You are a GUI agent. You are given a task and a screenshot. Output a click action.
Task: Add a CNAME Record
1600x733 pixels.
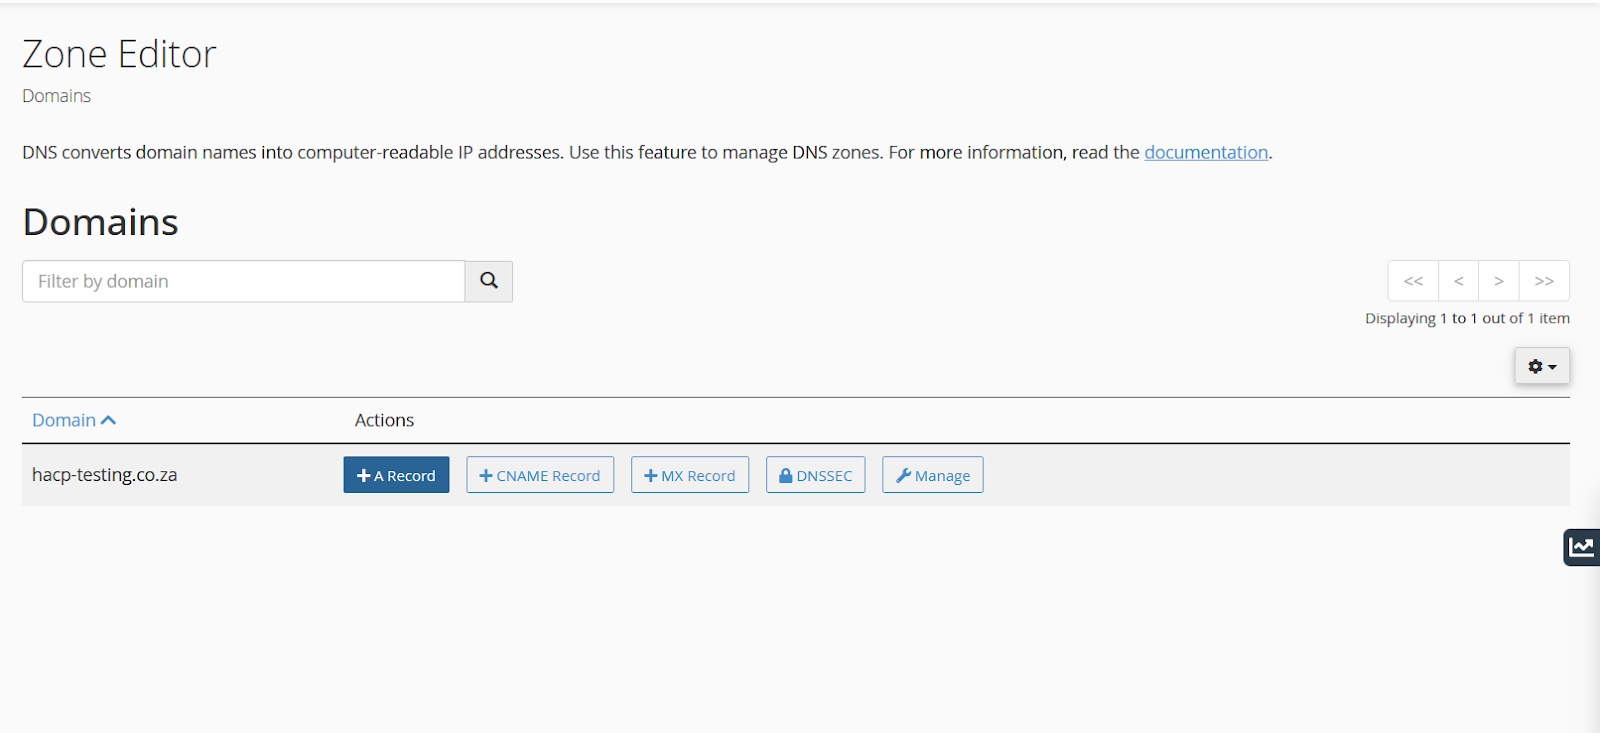pyautogui.click(x=540, y=475)
